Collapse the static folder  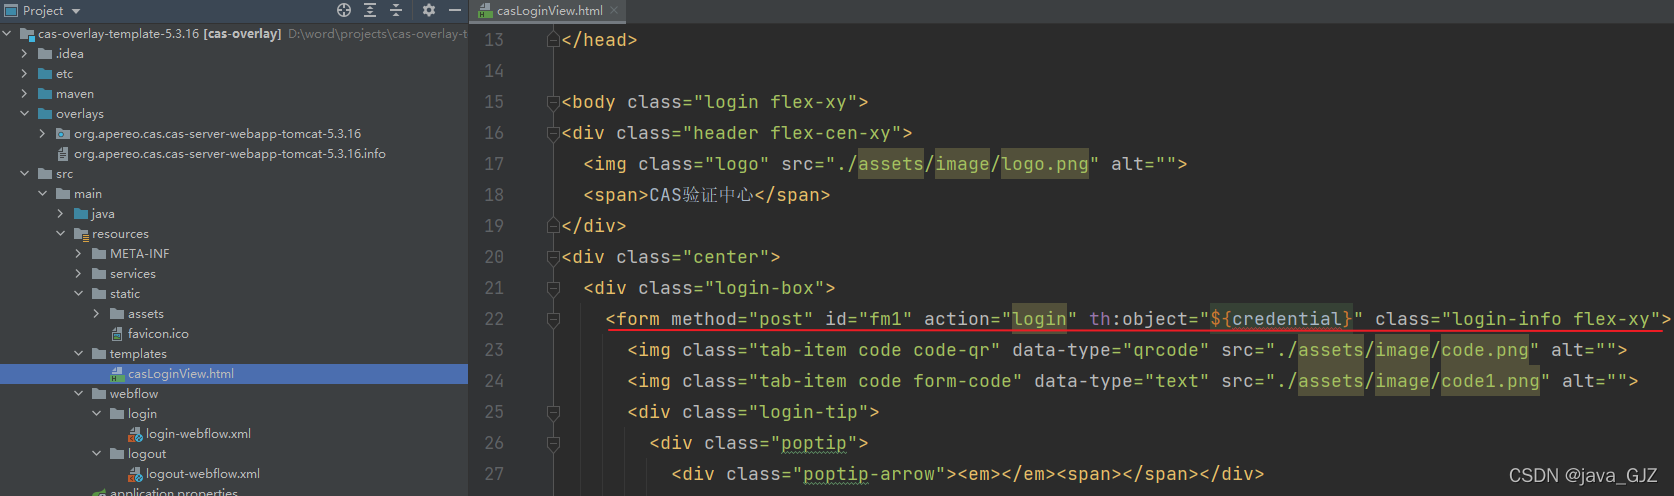pos(79,294)
